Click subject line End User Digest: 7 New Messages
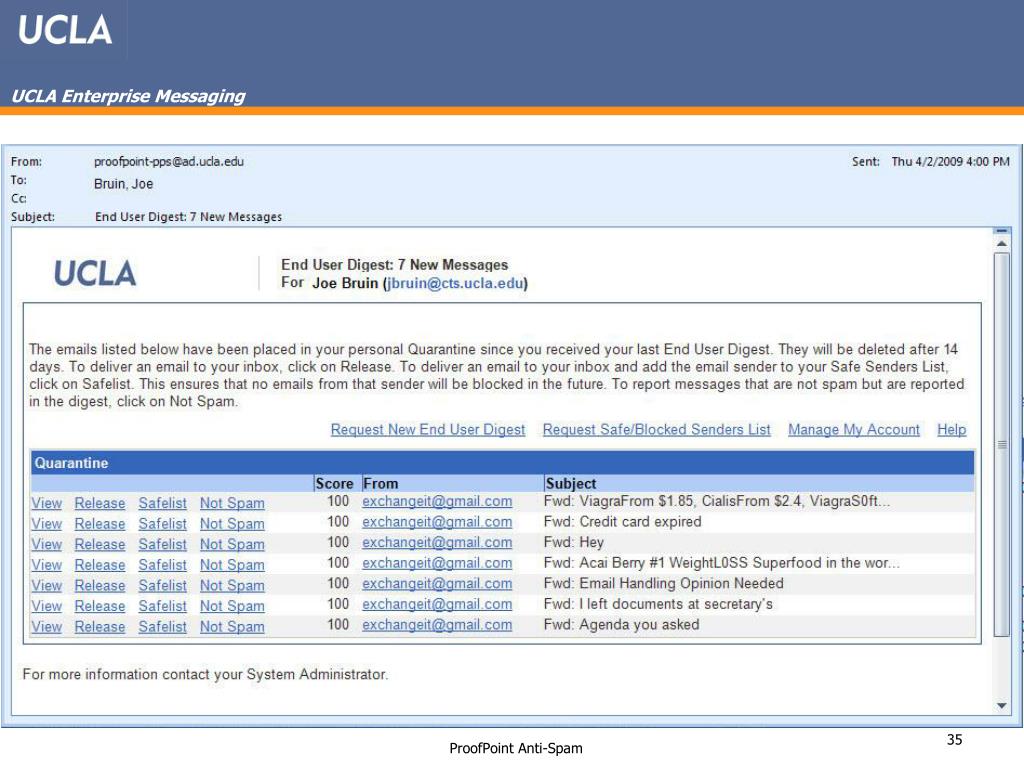 [188, 217]
